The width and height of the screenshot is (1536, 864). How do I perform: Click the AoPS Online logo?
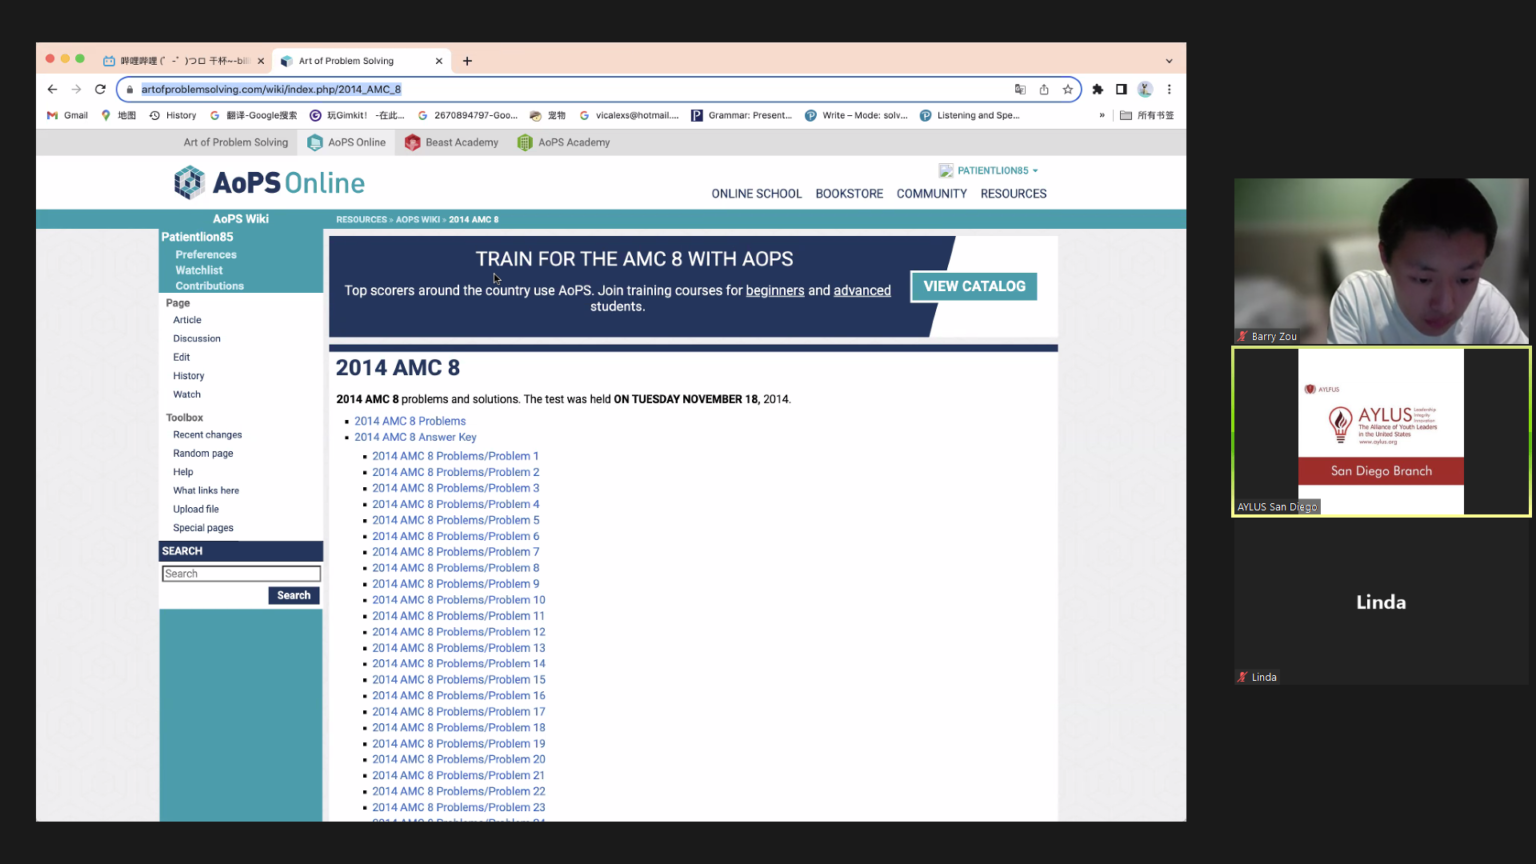(269, 183)
